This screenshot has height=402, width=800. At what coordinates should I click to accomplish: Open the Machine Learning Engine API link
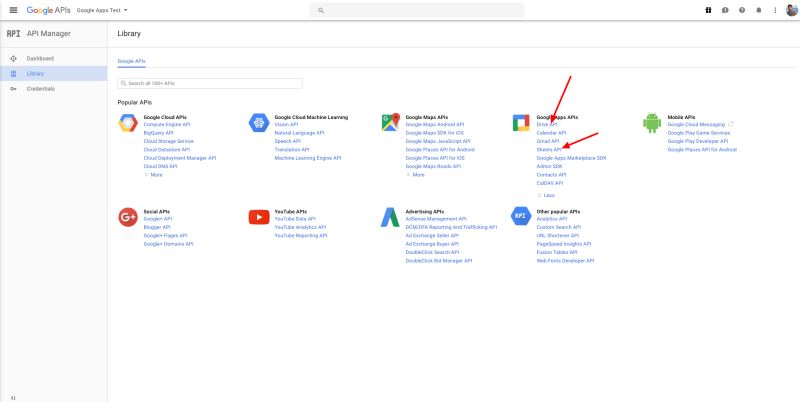[308, 158]
